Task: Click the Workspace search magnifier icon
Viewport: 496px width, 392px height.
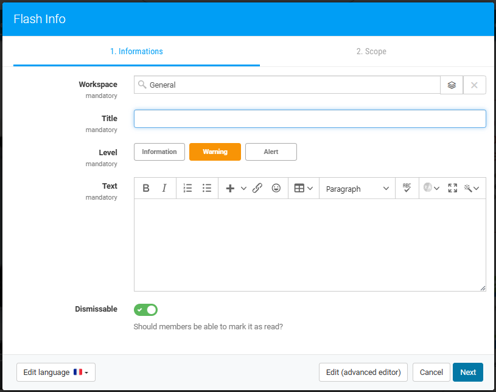Action: pos(142,84)
